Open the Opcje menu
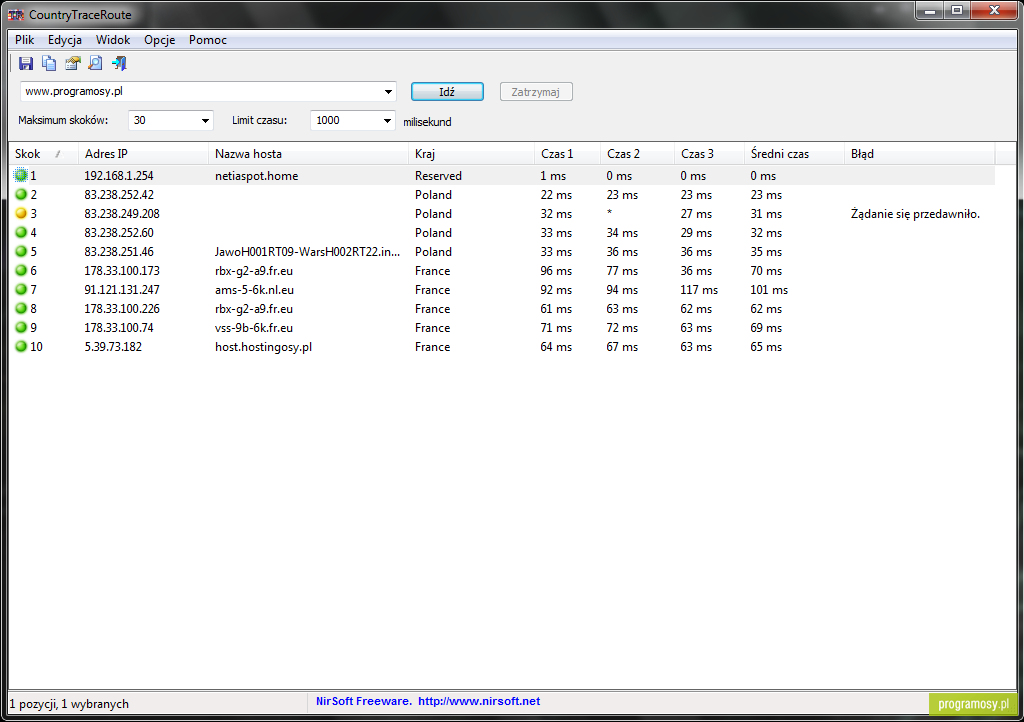1024x722 pixels. 160,40
